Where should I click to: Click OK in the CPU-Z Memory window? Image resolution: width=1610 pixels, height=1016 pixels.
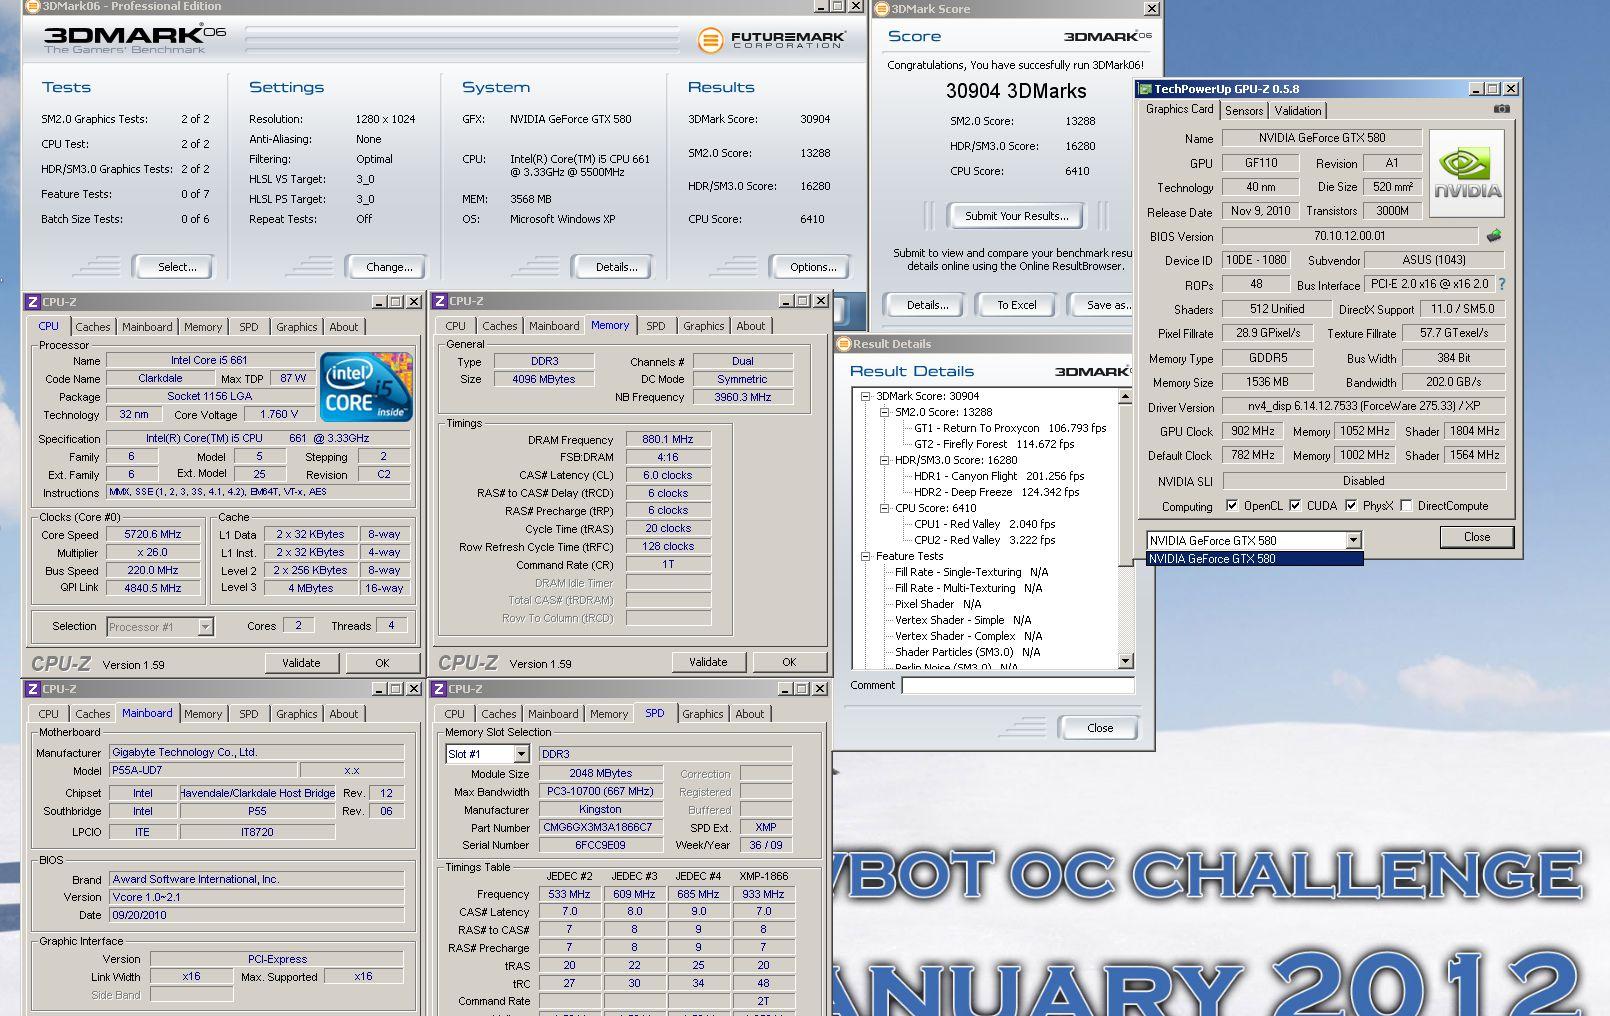(789, 662)
